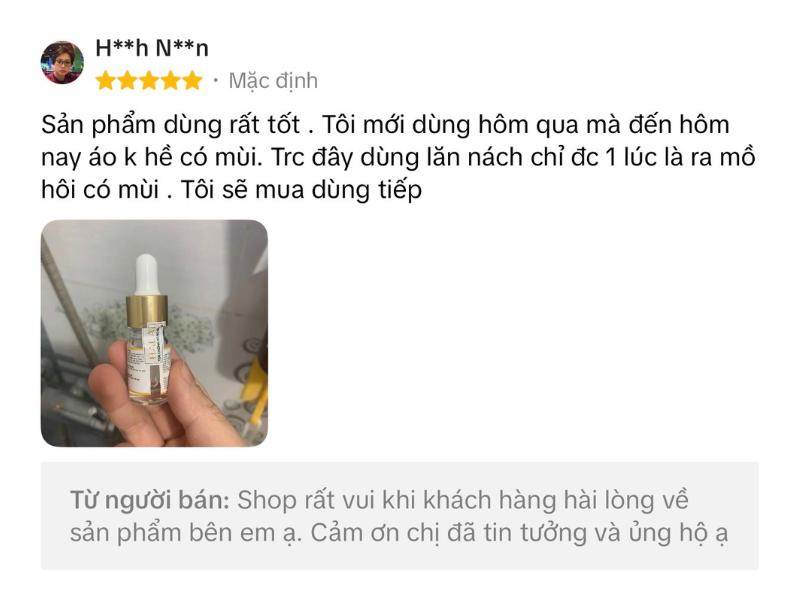The image size is (800, 600).
Task: Click the Mặc định variant label
Action: point(273,81)
